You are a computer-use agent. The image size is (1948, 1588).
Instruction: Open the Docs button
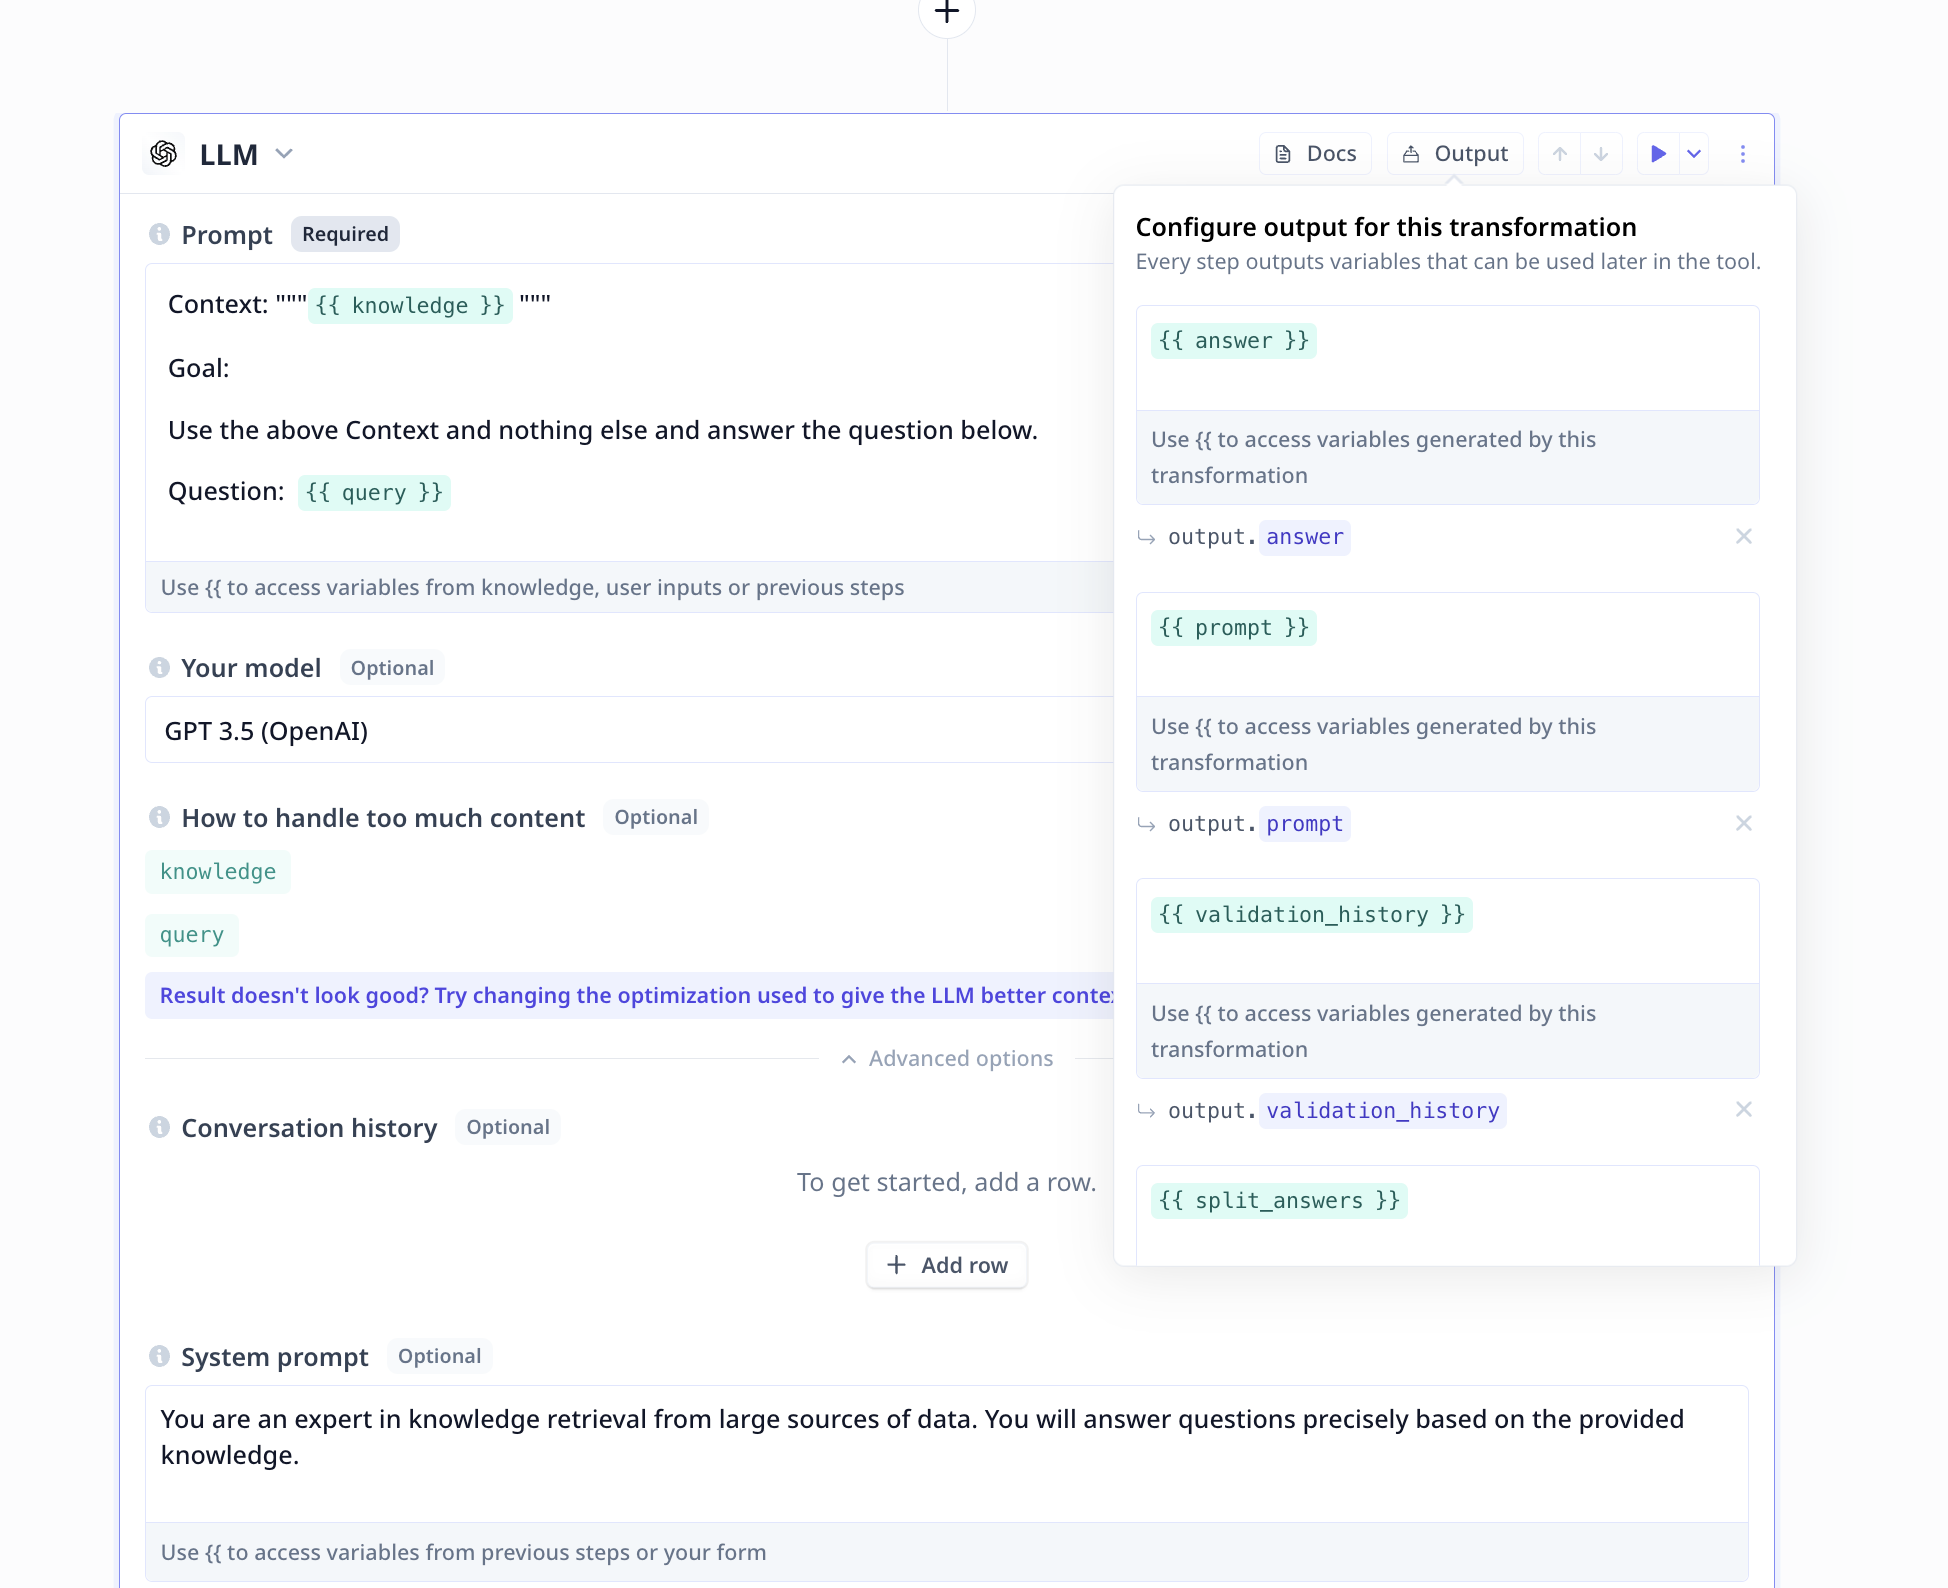click(1314, 154)
